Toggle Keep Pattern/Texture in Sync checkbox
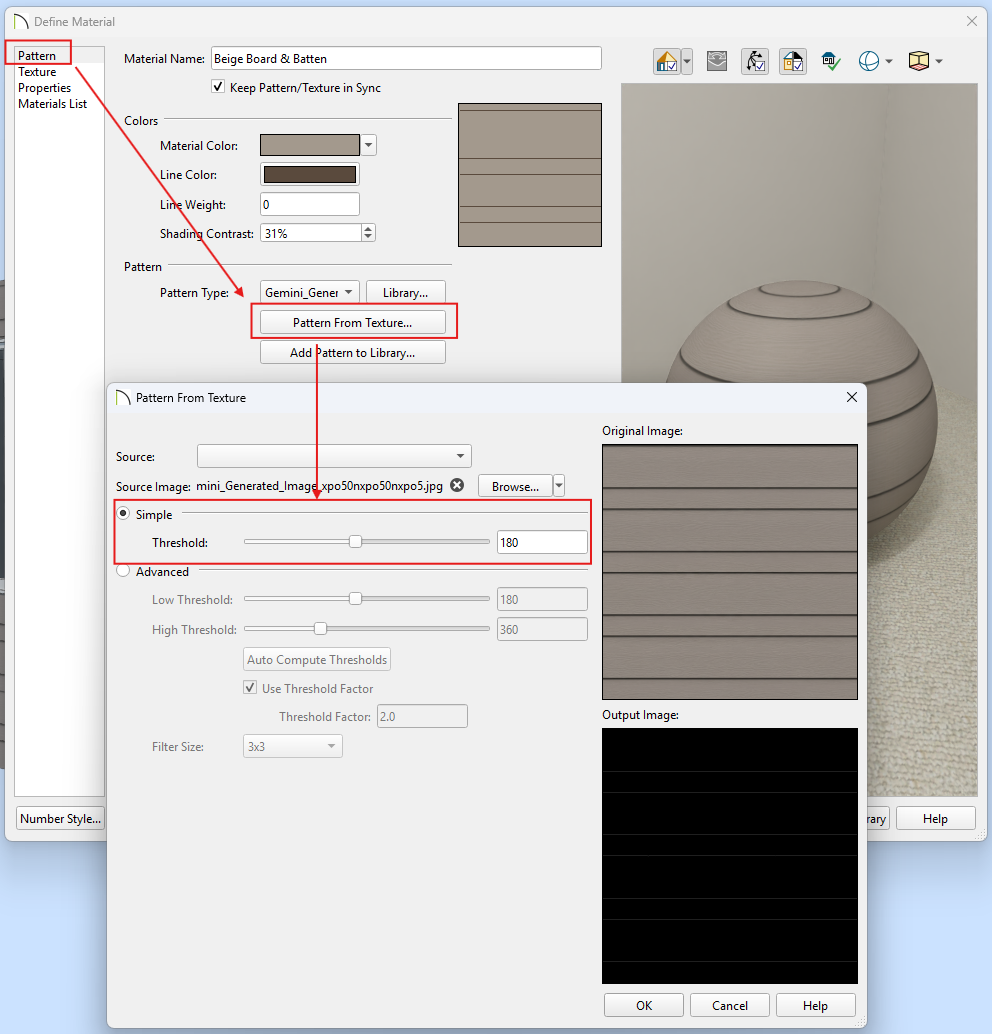 218,86
